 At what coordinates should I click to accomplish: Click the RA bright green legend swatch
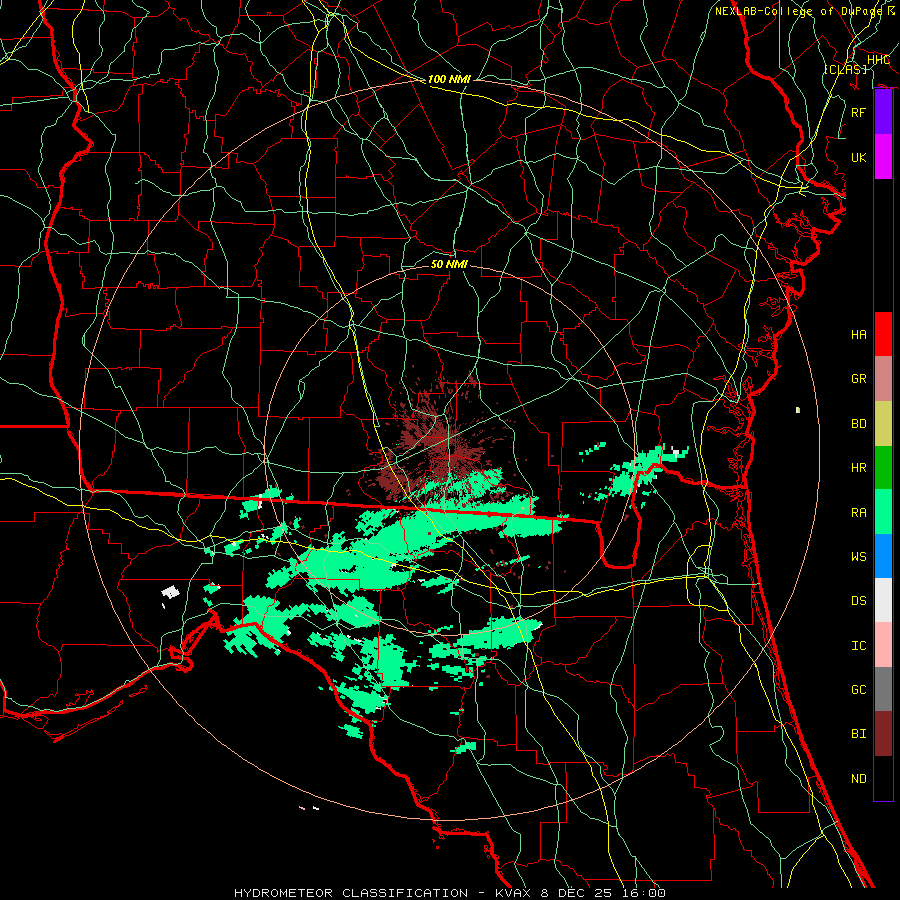(883, 511)
